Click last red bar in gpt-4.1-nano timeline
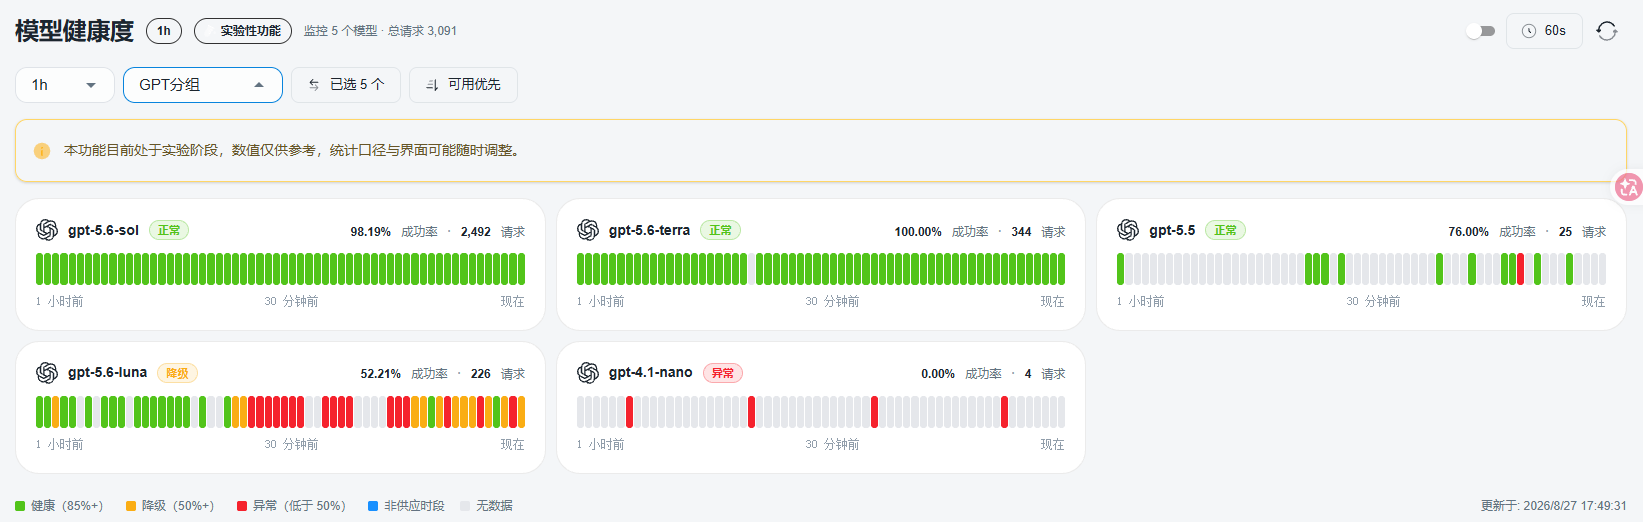 point(1004,412)
